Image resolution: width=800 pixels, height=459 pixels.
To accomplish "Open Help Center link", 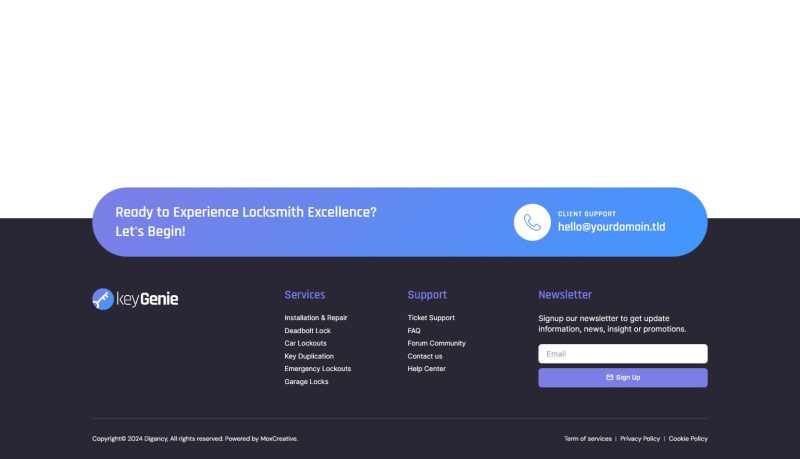I will [427, 369].
